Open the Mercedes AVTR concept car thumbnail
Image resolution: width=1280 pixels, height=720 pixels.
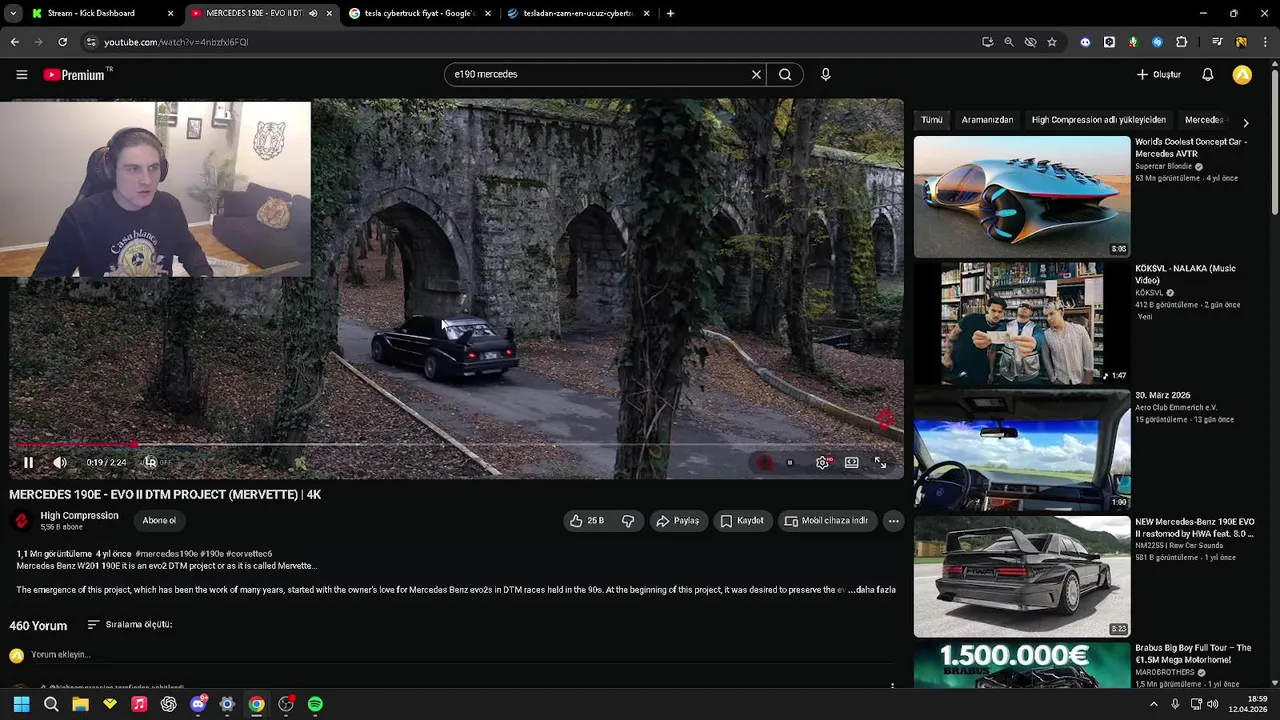1022,197
